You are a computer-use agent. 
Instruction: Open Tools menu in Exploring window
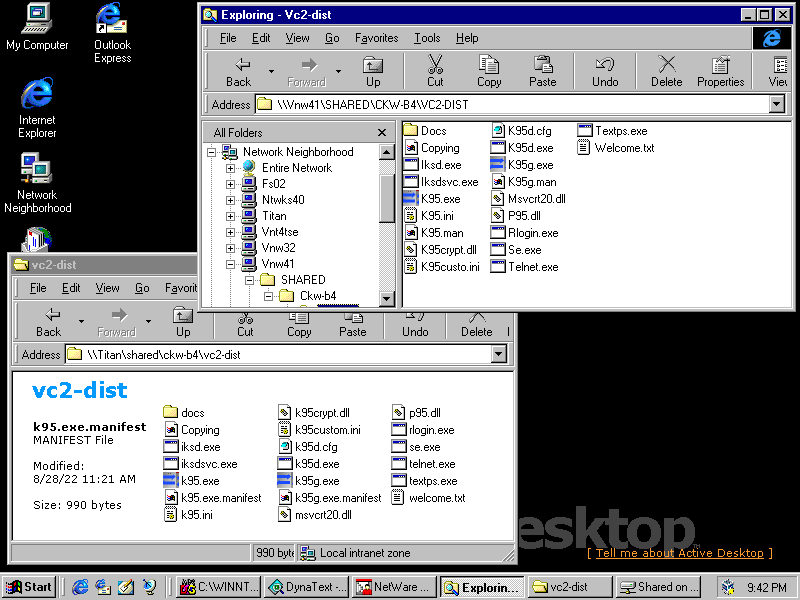tap(427, 38)
